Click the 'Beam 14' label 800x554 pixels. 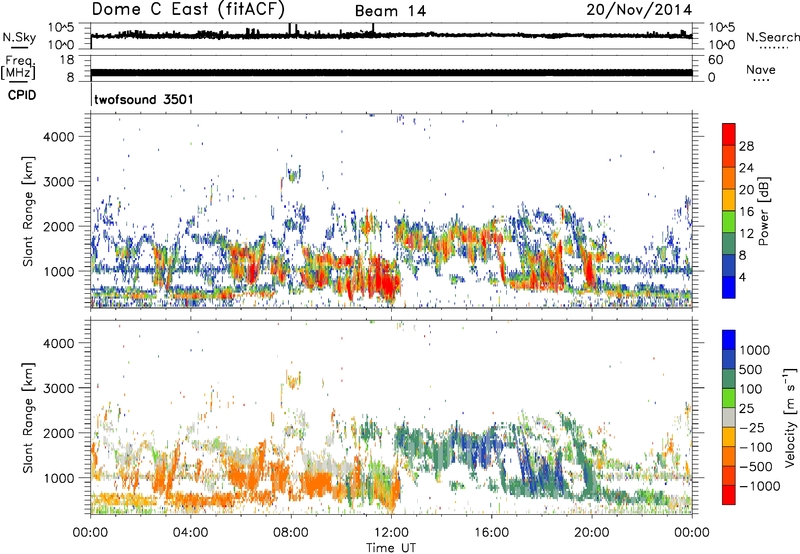[390, 11]
